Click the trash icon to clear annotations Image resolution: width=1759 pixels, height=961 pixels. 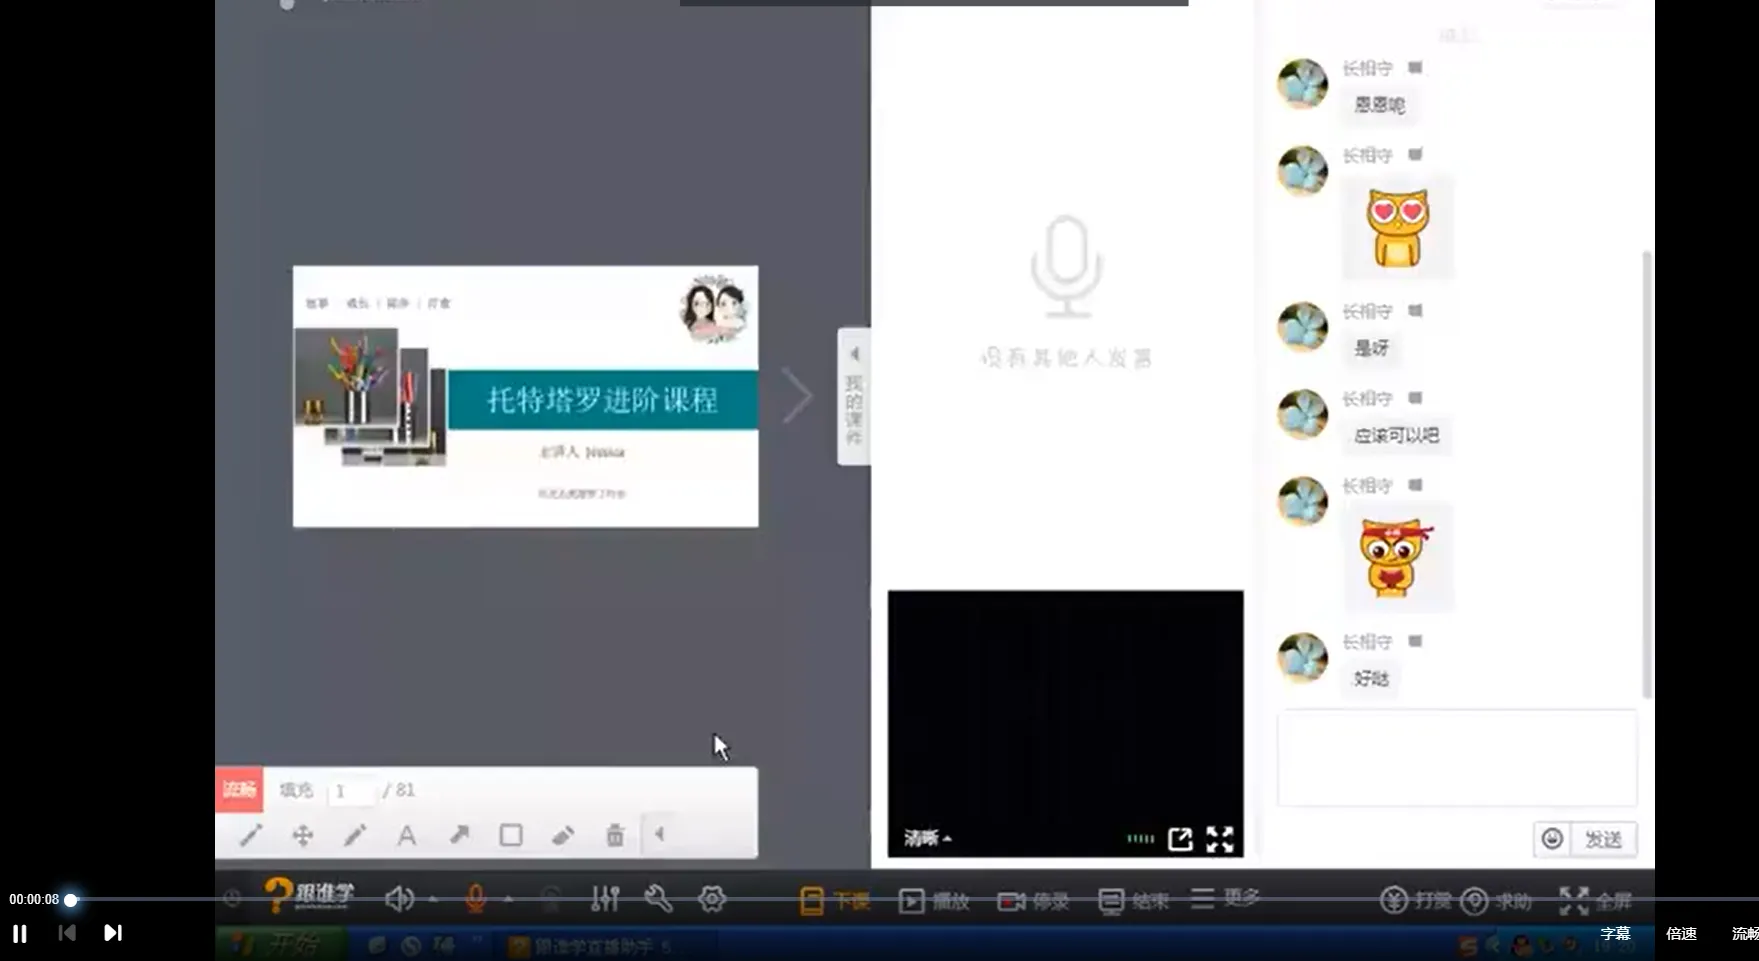[615, 835]
